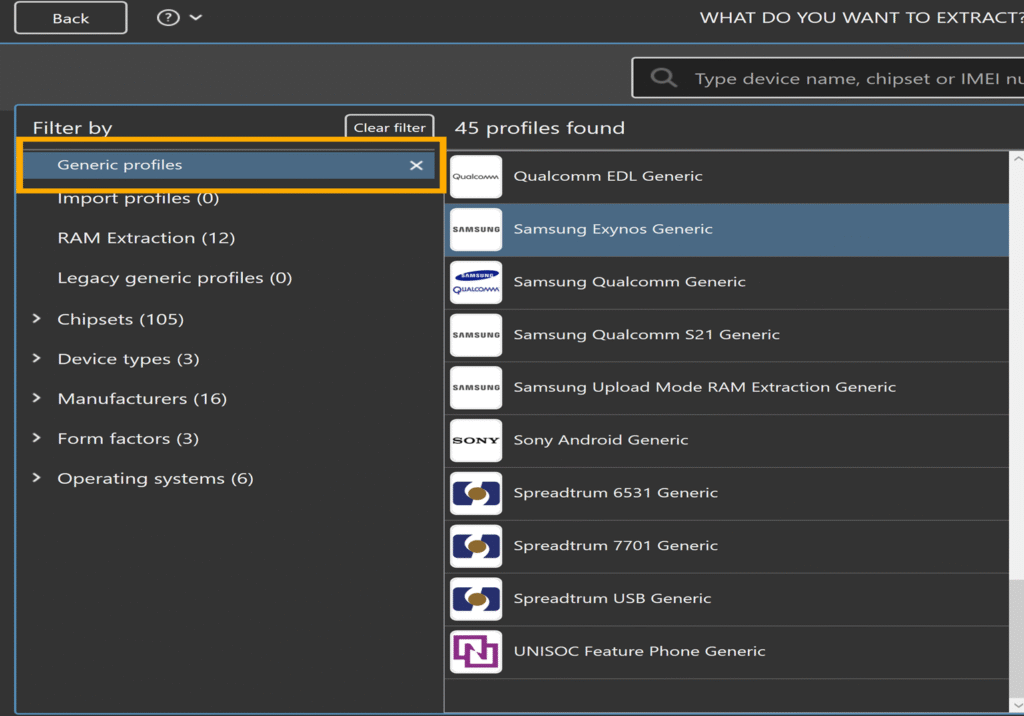1024x716 pixels.
Task: Click the device name search field
Action: coord(855,79)
